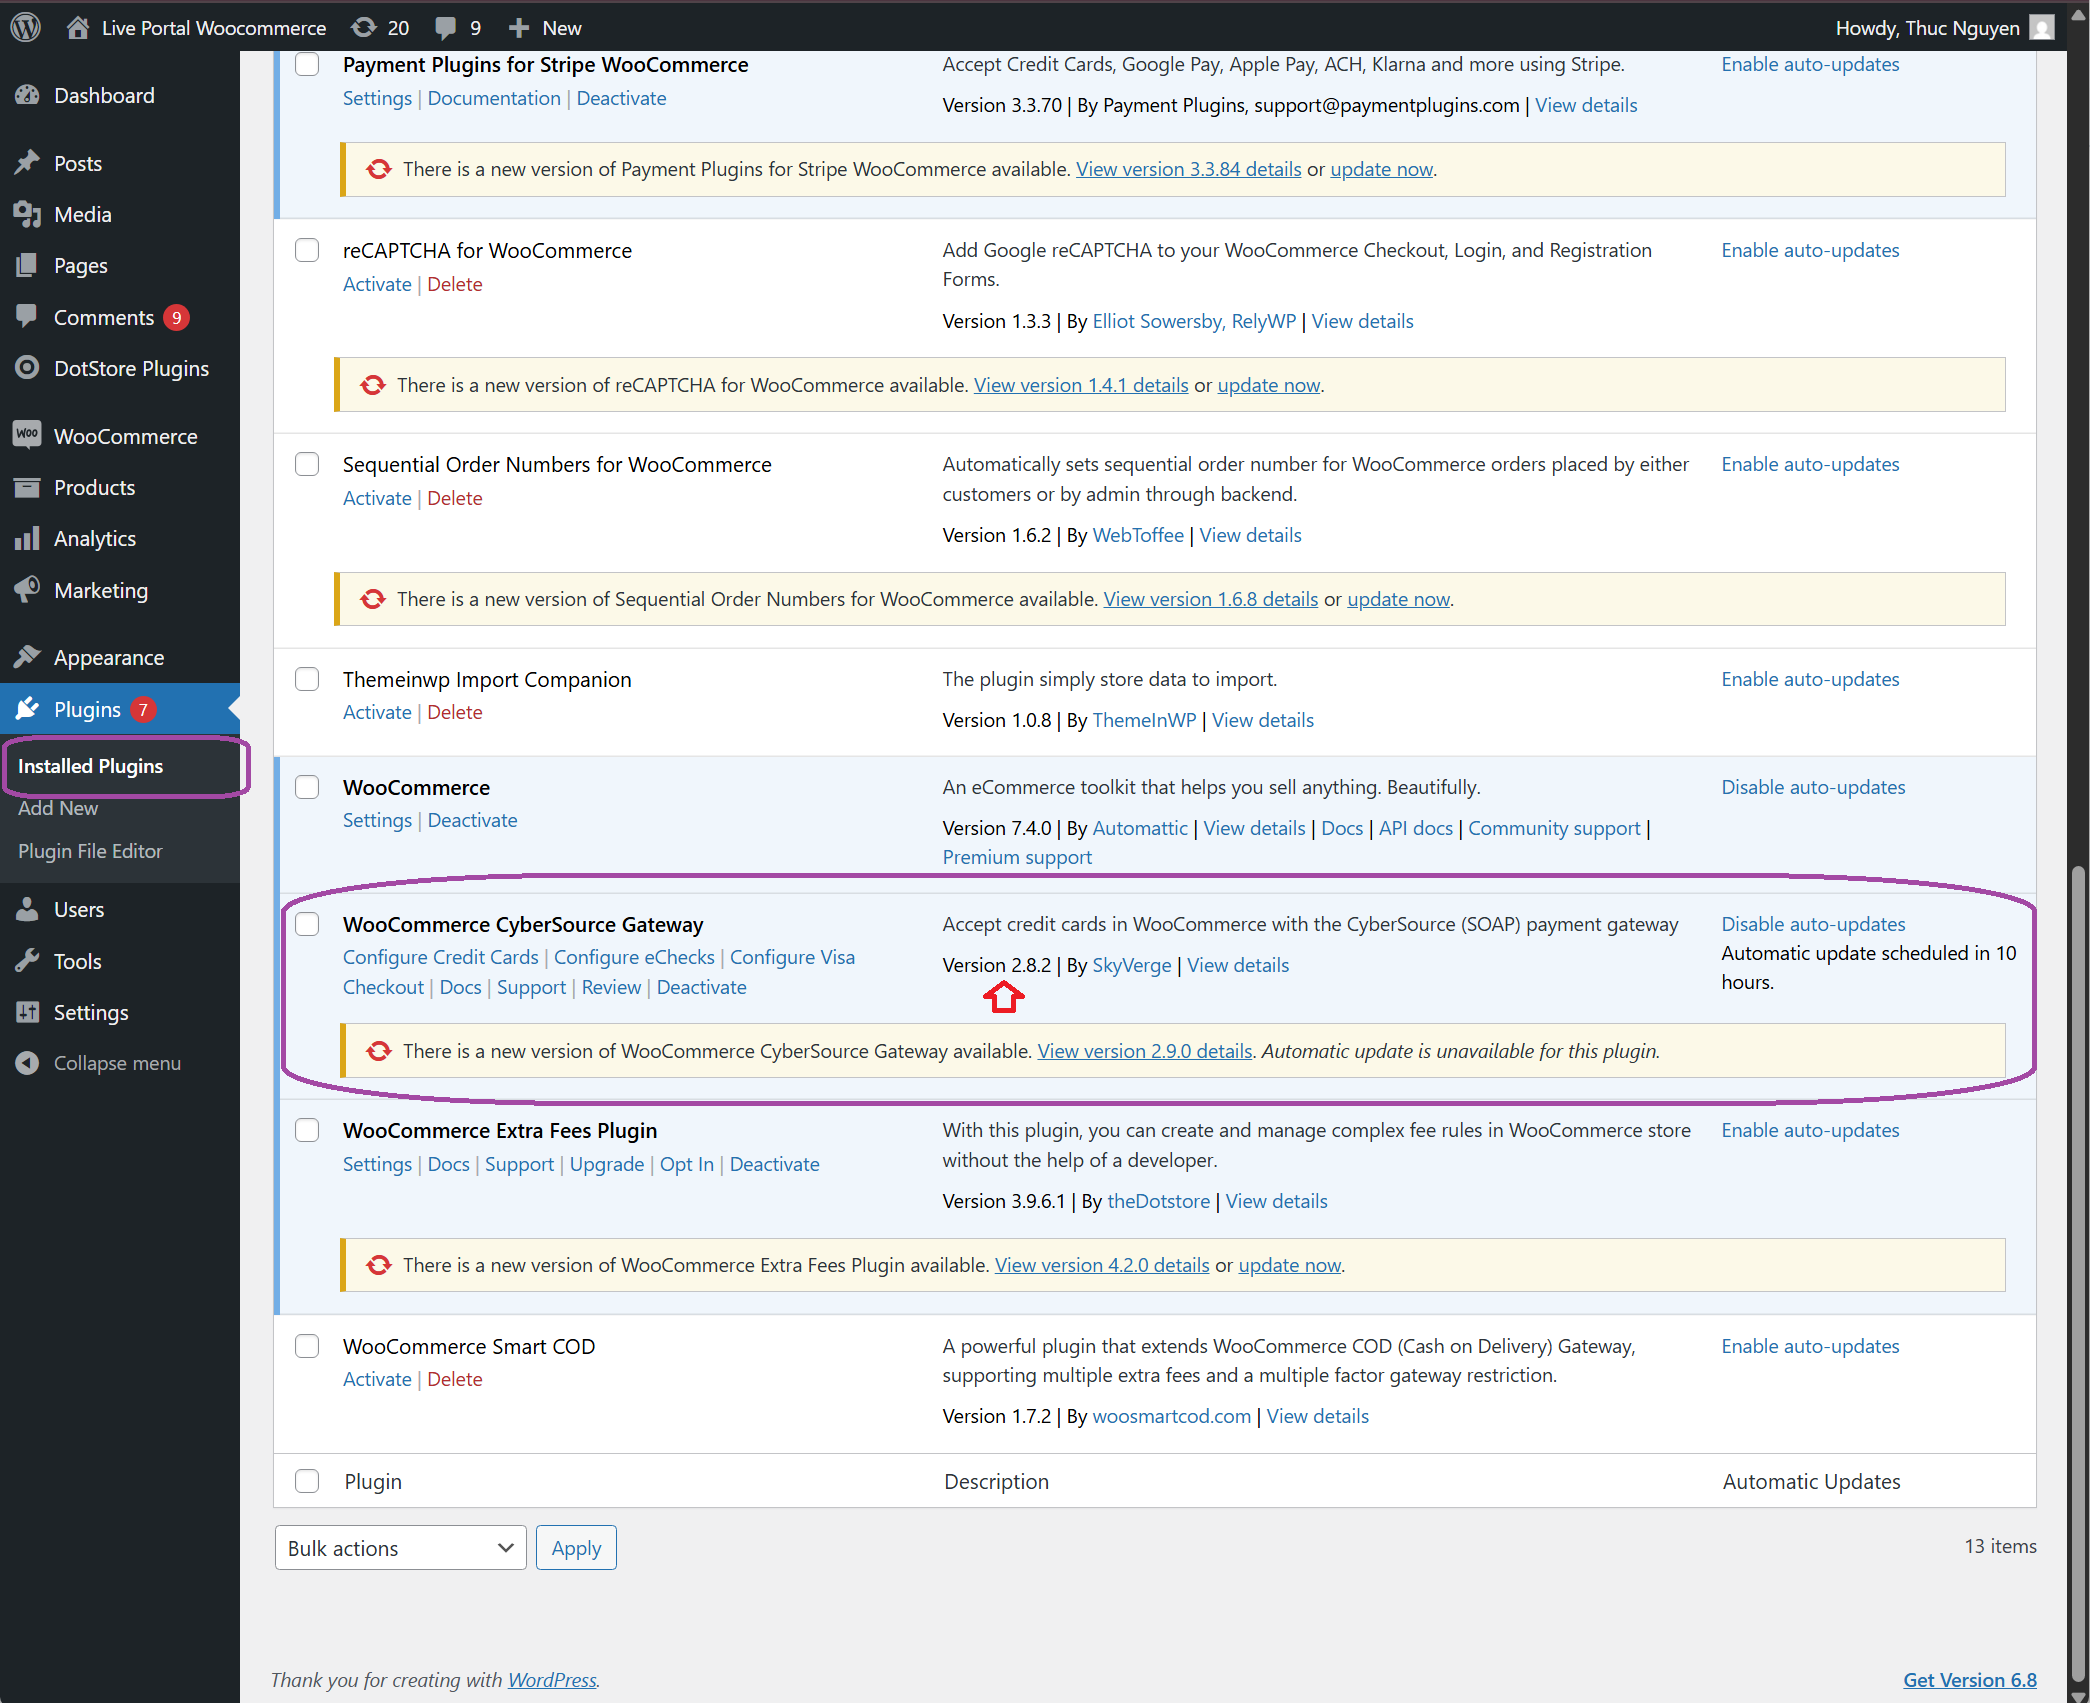This screenshot has height=1703, width=2090.
Task: Click the Media sidebar icon
Action: click(x=27, y=214)
